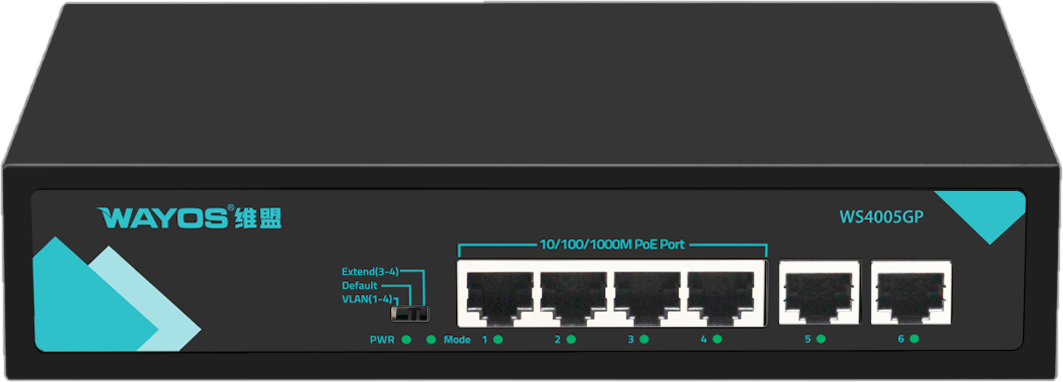Select the VLAN(1-4) mode label

367,299
